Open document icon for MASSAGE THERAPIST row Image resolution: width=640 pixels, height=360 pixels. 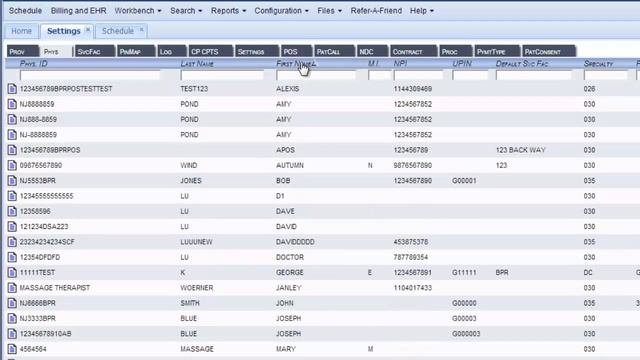12,288
